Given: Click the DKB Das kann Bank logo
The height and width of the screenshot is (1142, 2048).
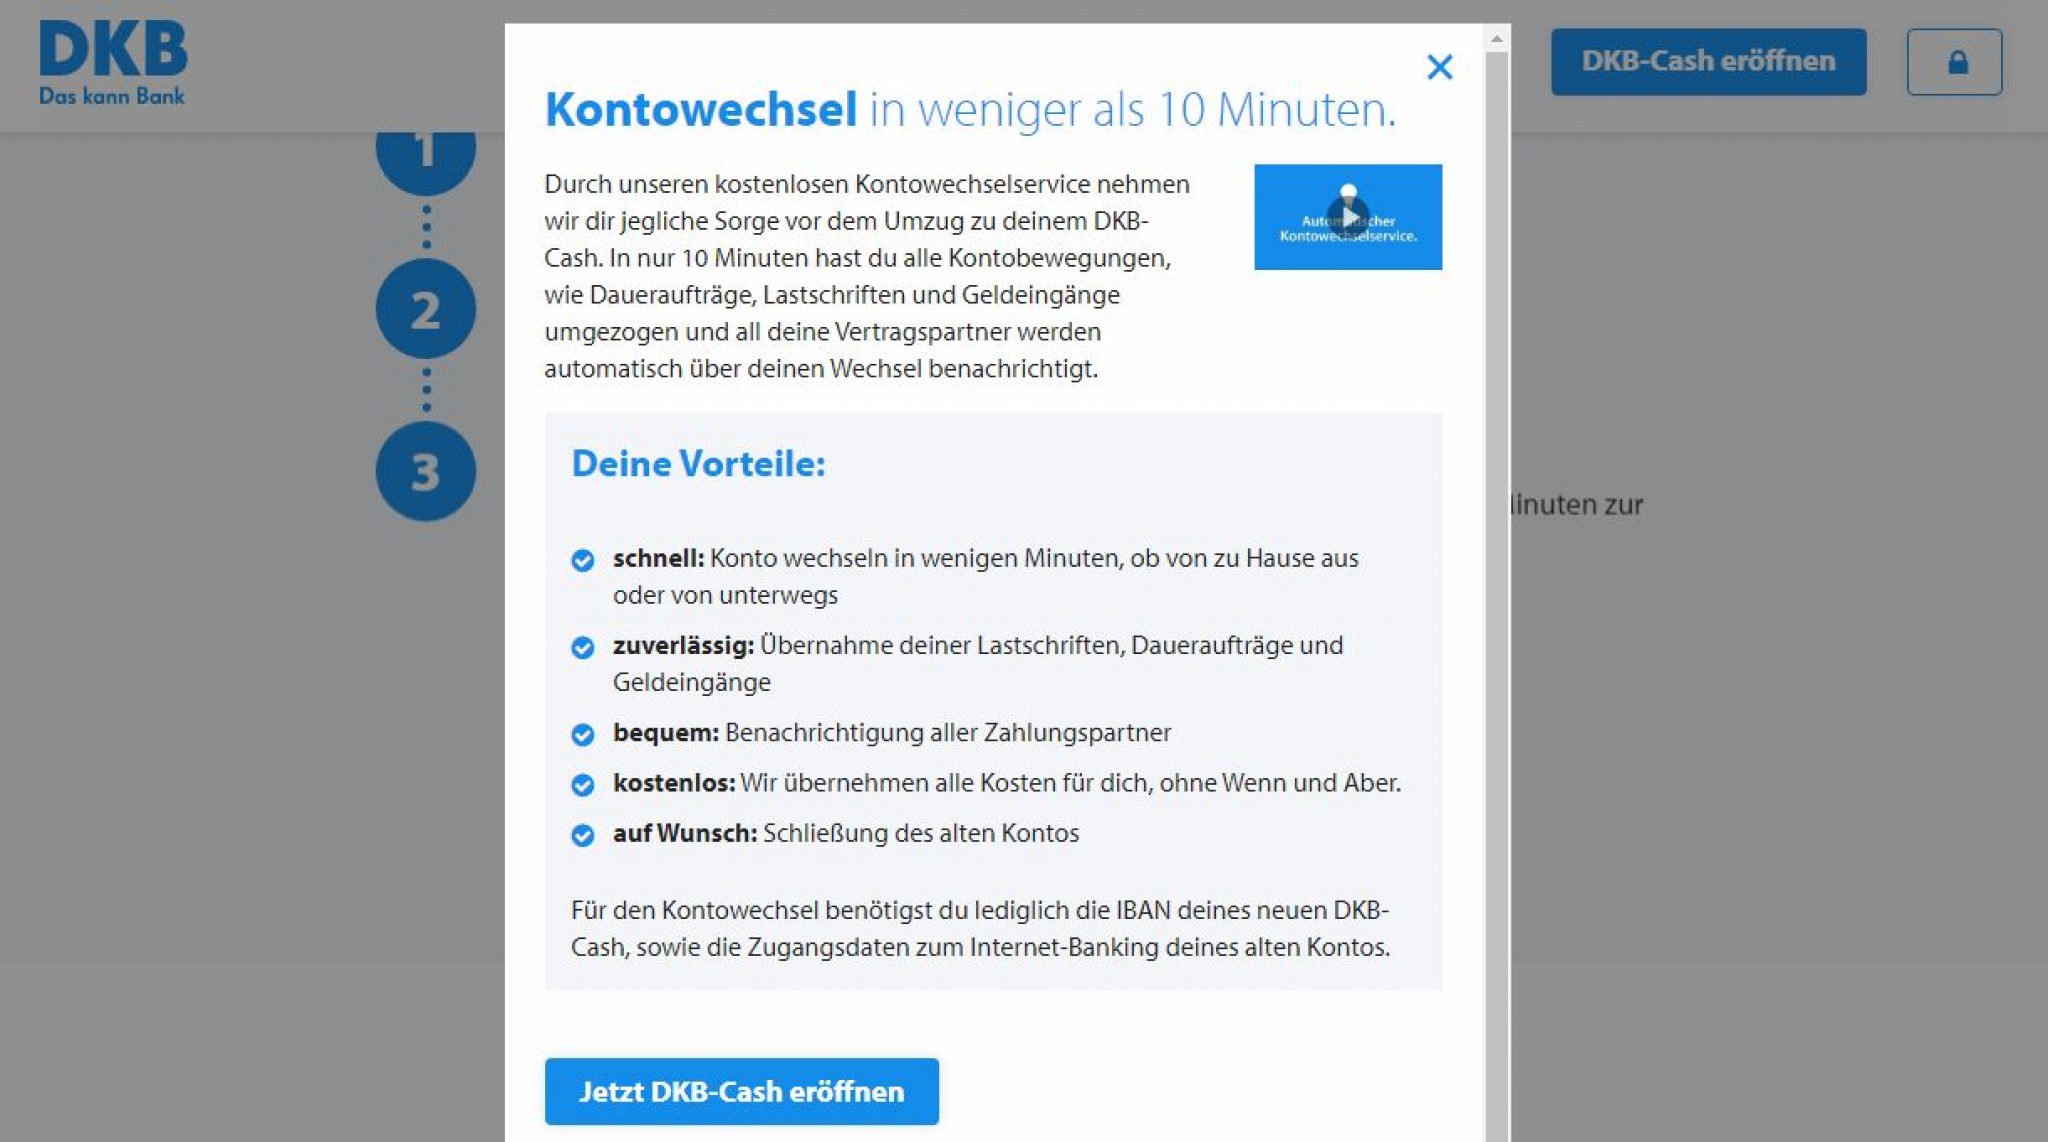Looking at the screenshot, I should (113, 62).
